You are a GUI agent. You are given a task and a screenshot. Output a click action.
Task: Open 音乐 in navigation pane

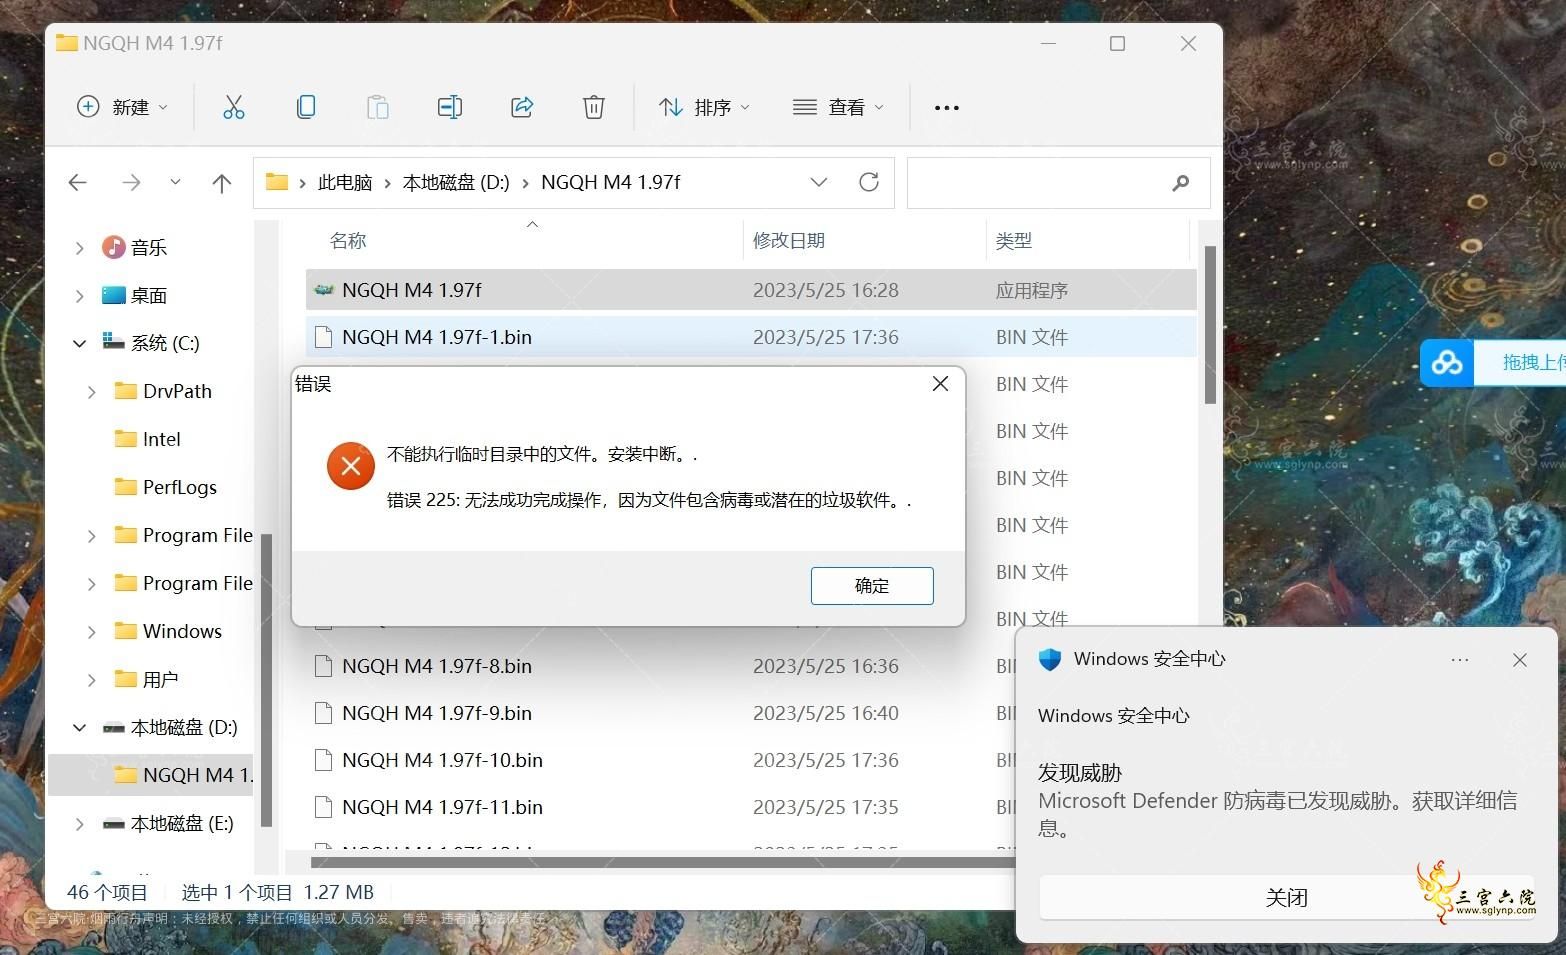click(x=135, y=247)
